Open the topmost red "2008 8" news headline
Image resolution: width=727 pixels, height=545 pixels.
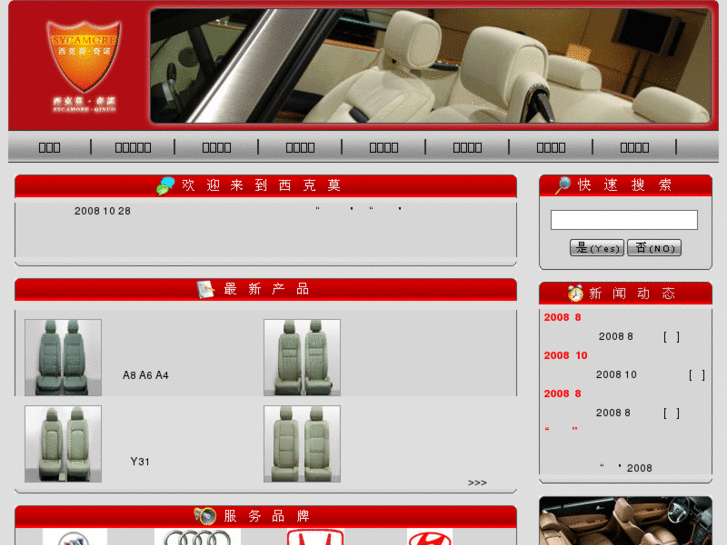point(562,317)
